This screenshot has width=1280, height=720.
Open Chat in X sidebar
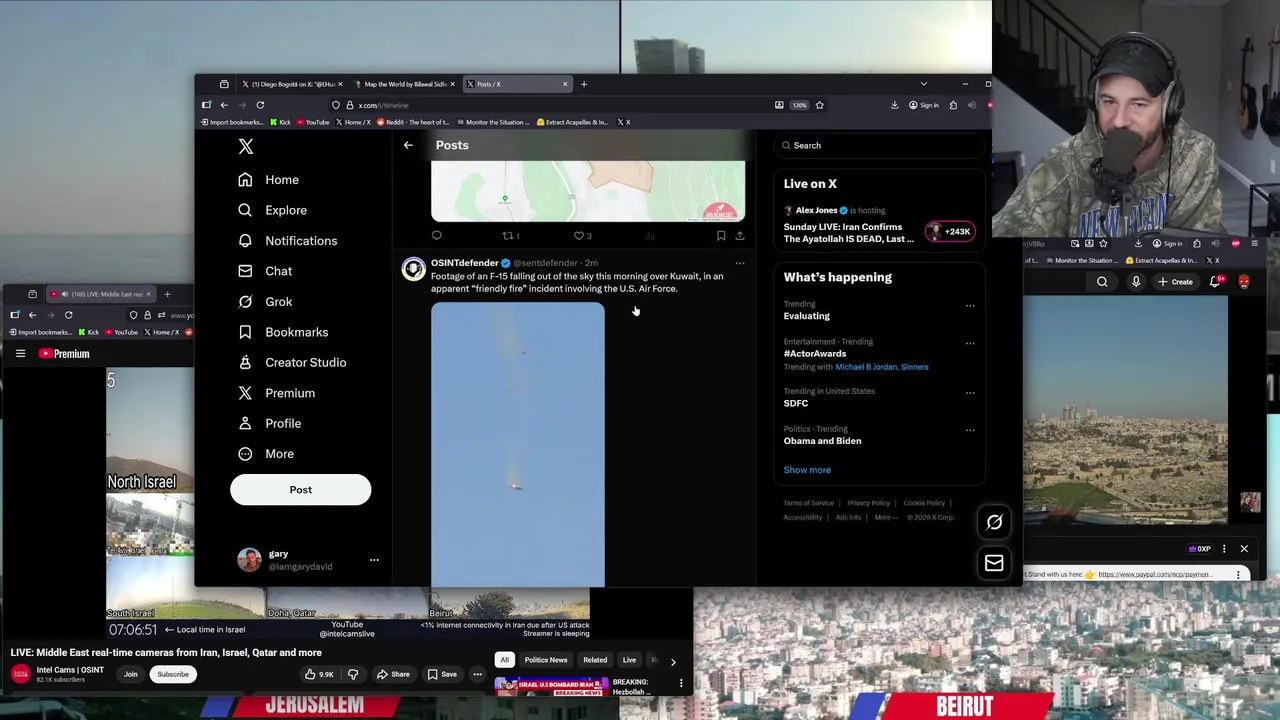pyautogui.click(x=265, y=271)
